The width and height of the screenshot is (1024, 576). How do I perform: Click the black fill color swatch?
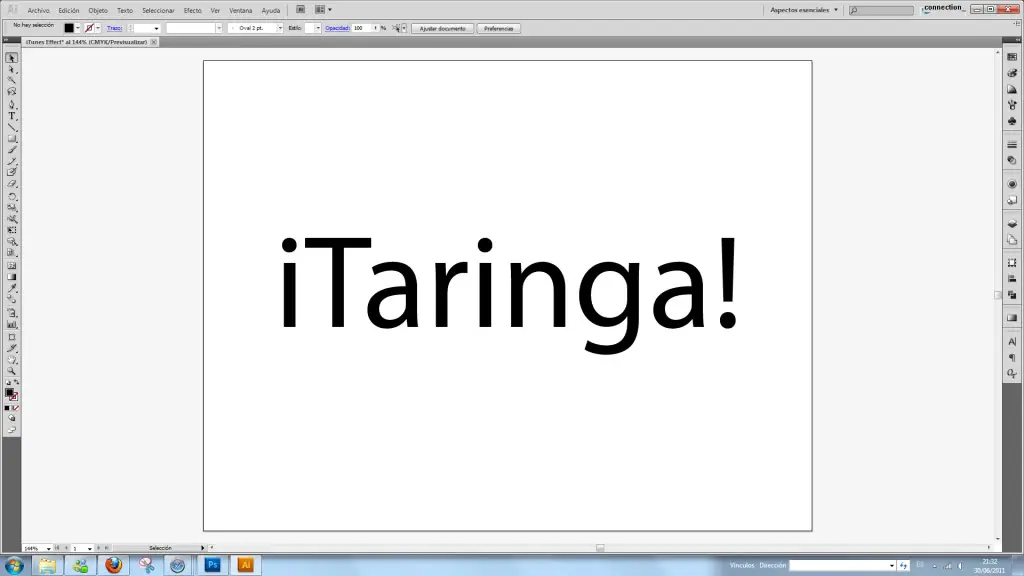[69, 28]
